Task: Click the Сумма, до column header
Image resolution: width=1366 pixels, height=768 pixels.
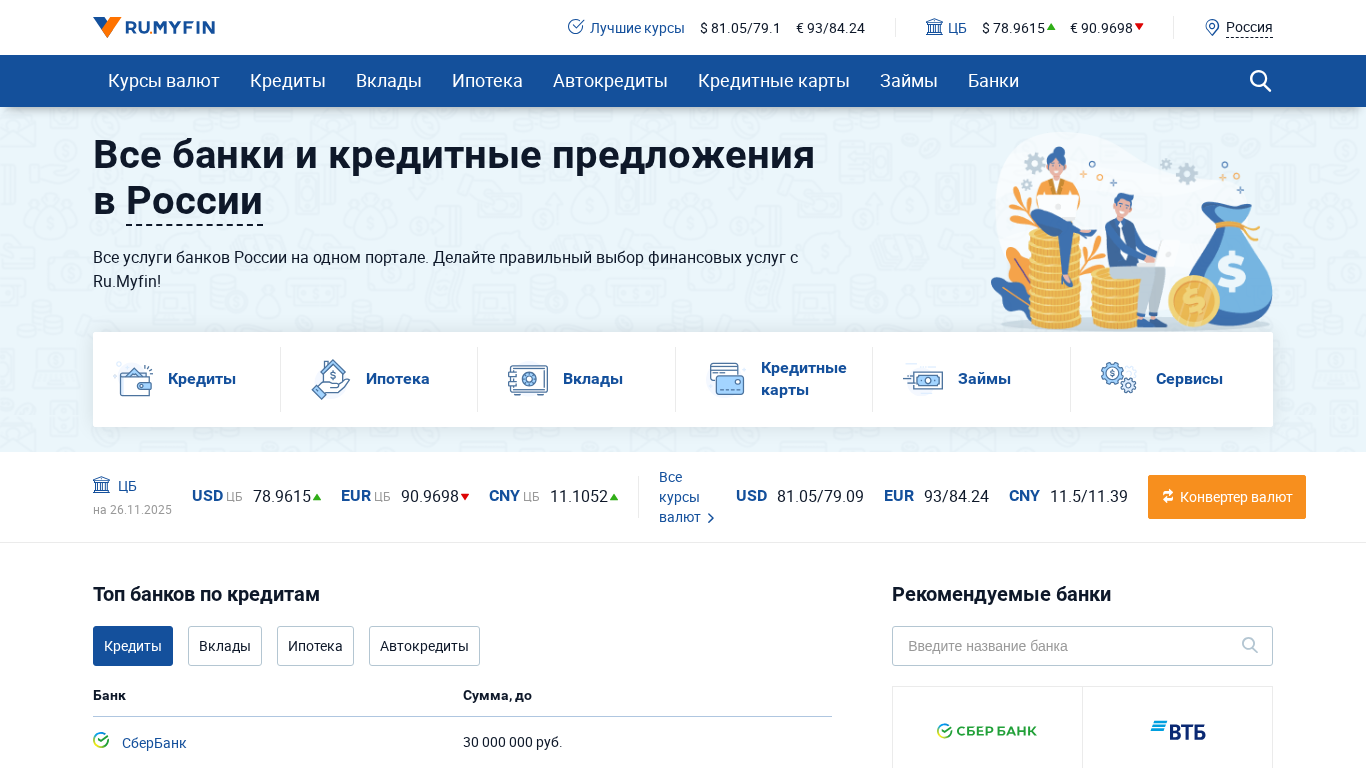Action: (x=497, y=695)
